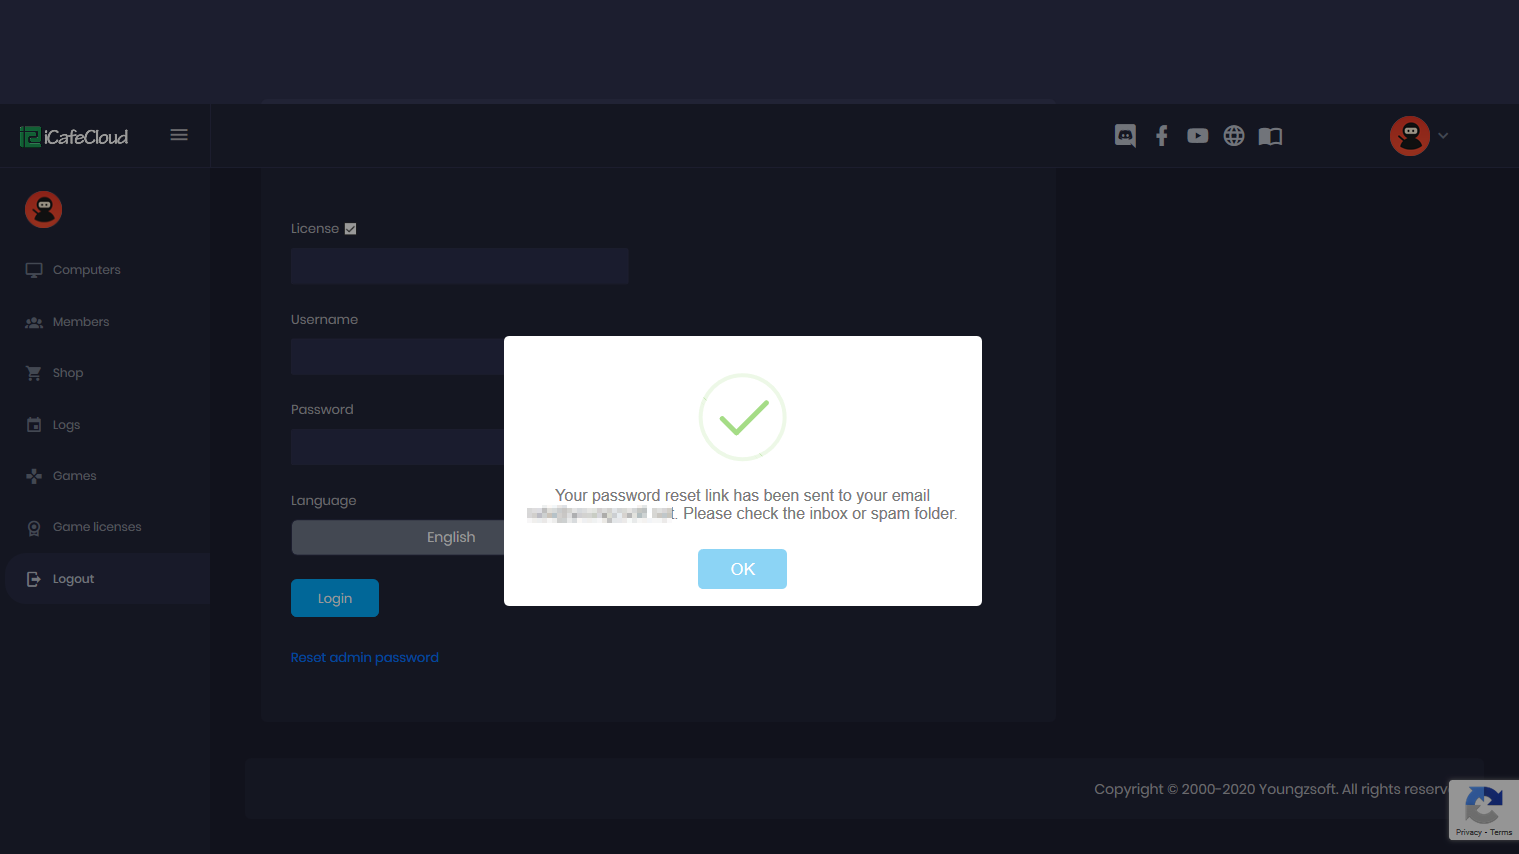Click the Reset admin password link

[365, 658]
